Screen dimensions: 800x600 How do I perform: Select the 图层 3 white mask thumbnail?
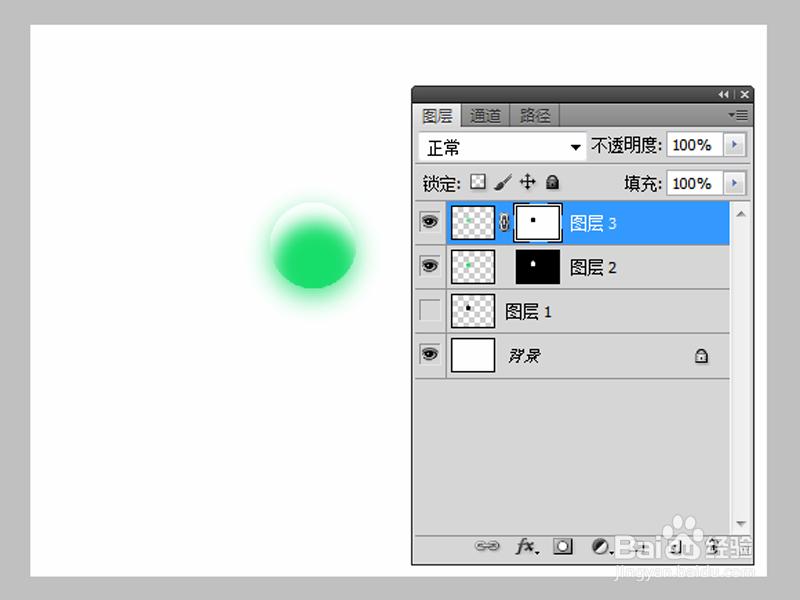tap(538, 222)
